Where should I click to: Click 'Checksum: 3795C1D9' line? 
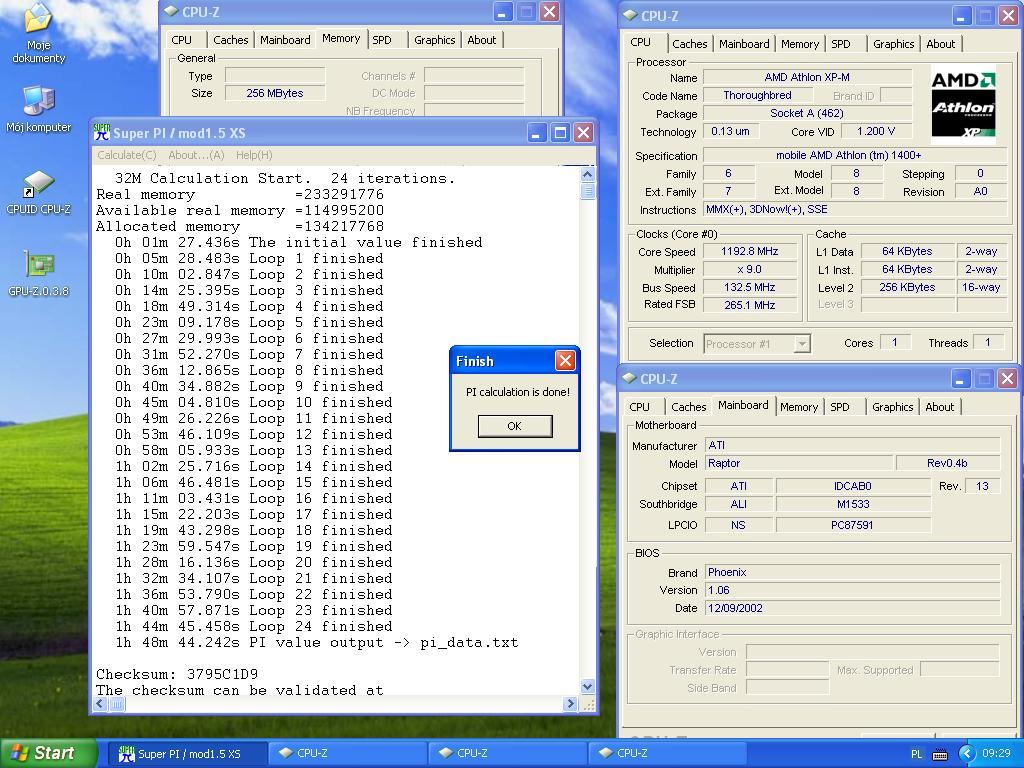click(177, 674)
